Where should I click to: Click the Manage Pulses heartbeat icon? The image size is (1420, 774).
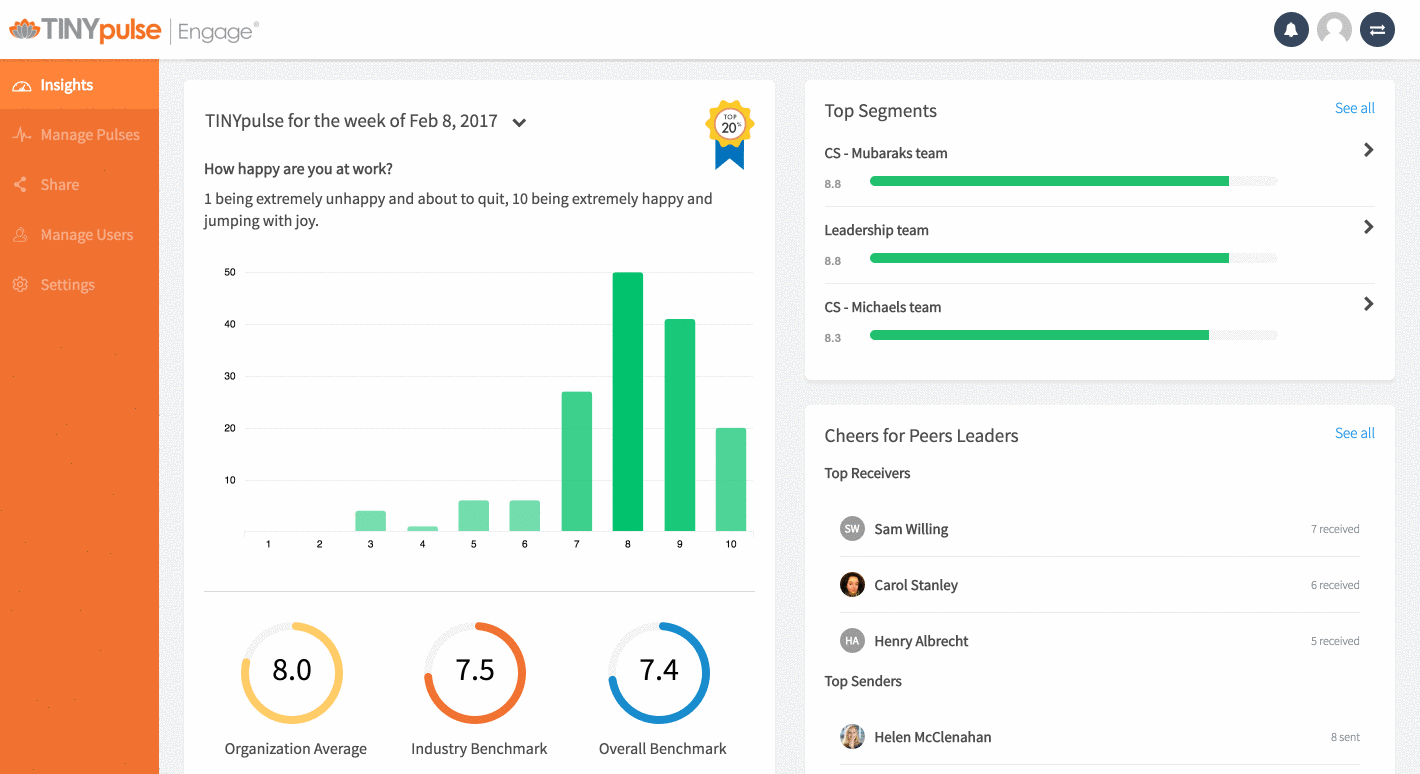(22, 135)
